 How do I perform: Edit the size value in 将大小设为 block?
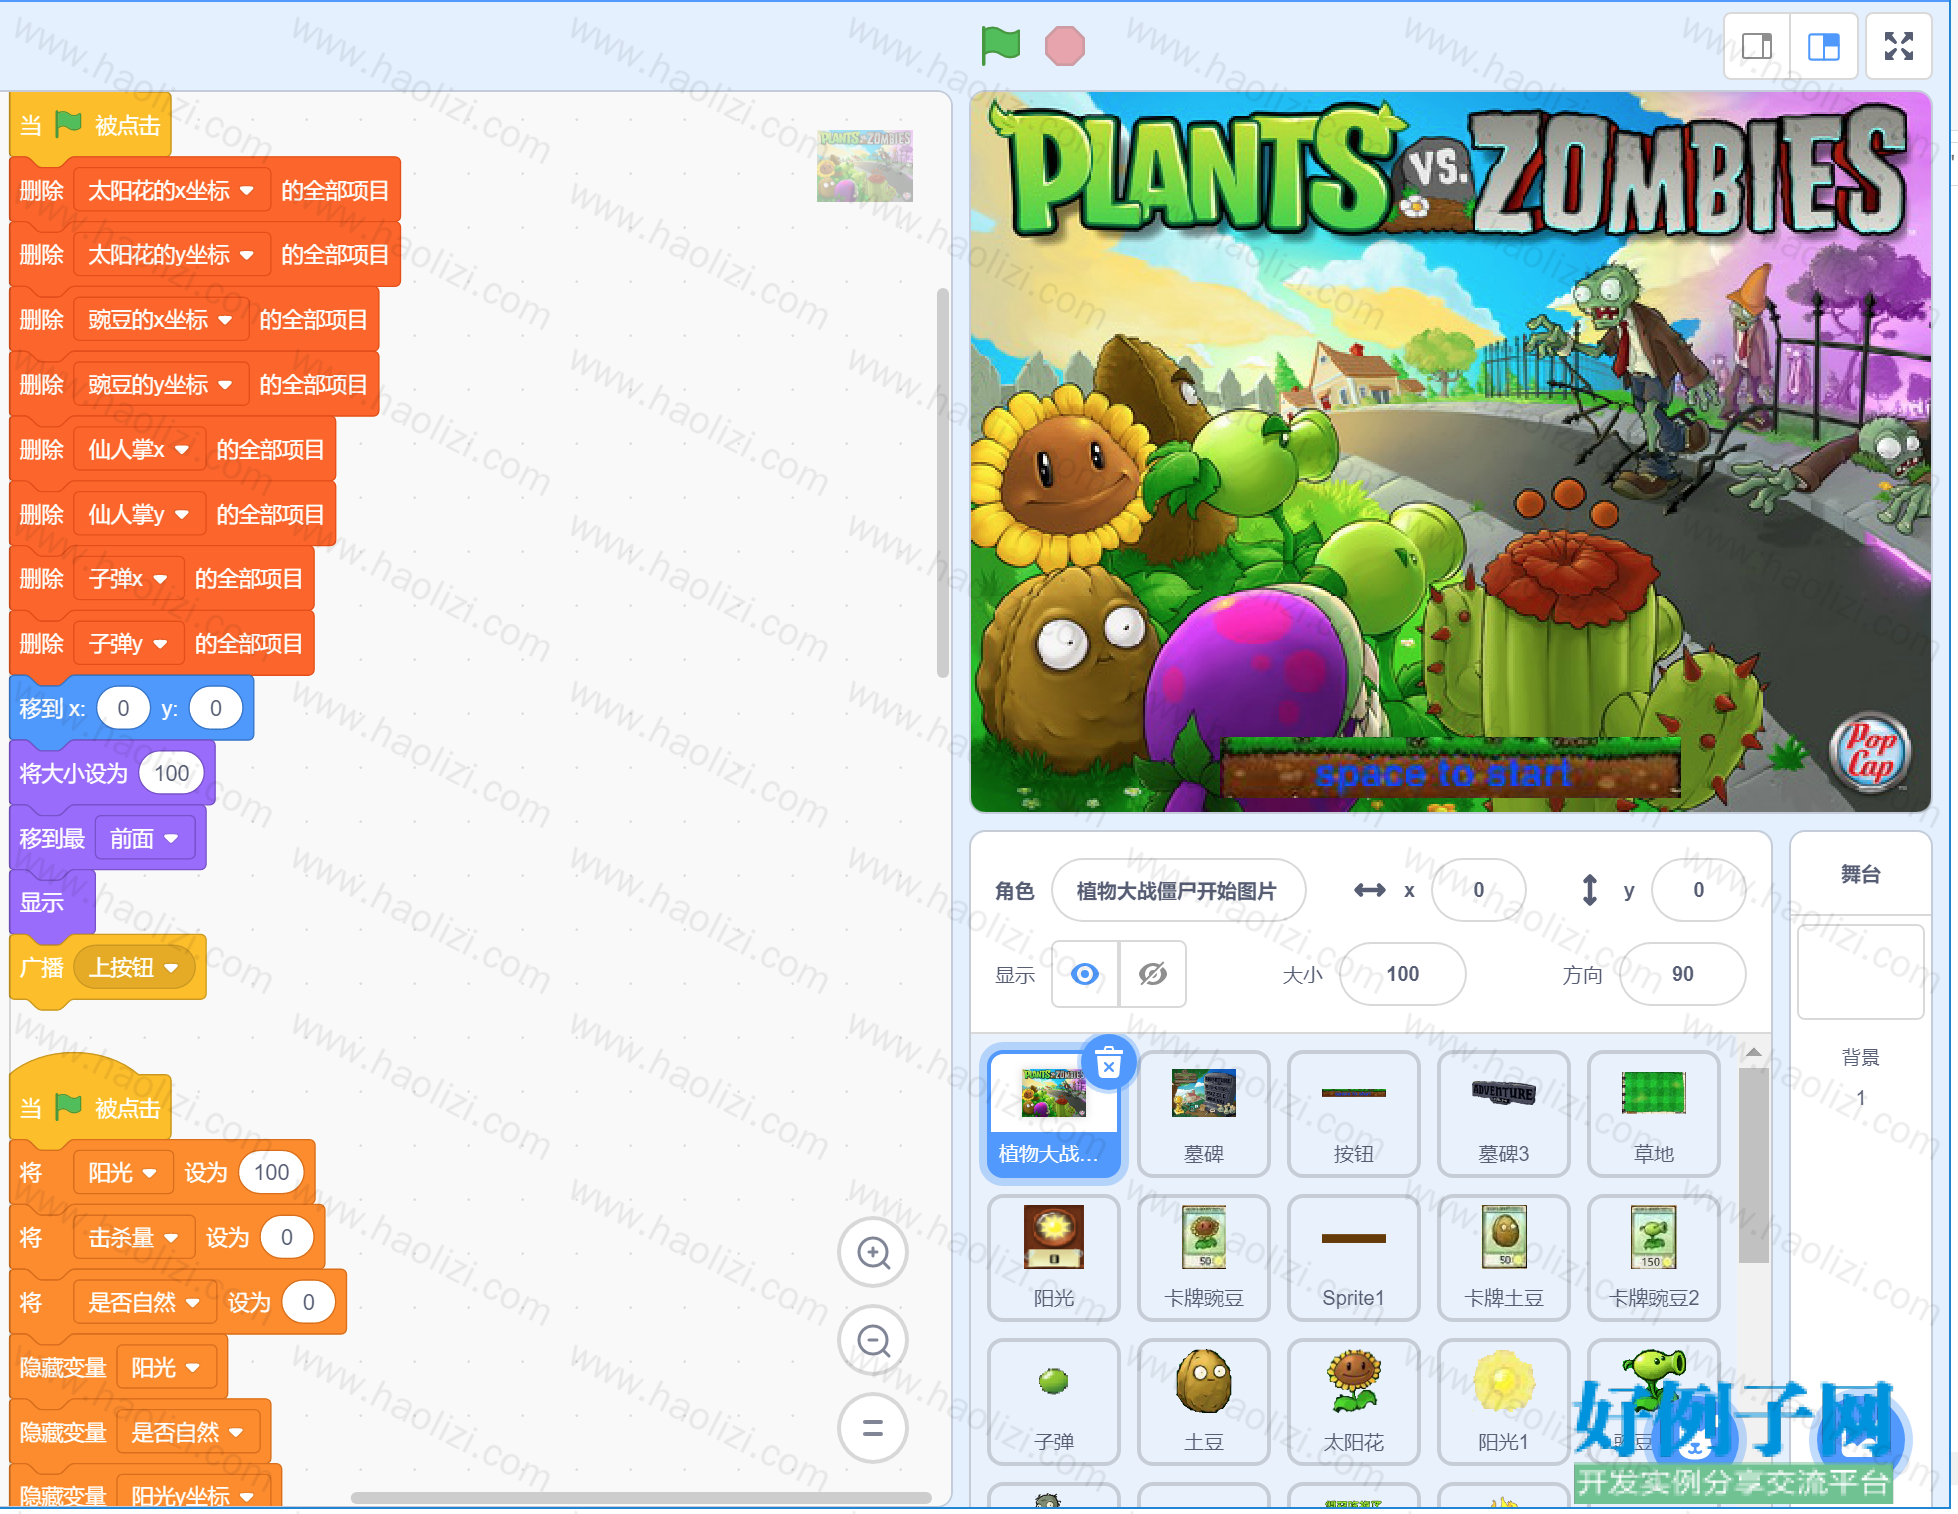click(x=172, y=773)
